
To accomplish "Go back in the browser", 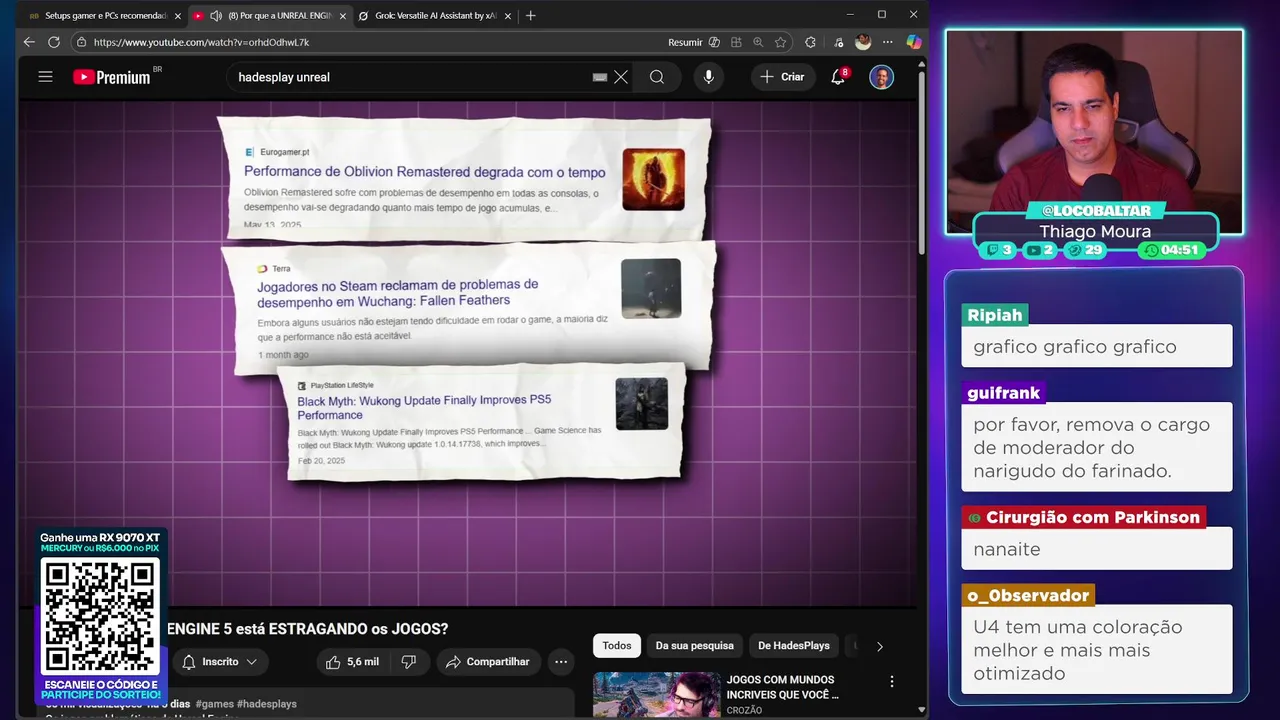I will (29, 42).
